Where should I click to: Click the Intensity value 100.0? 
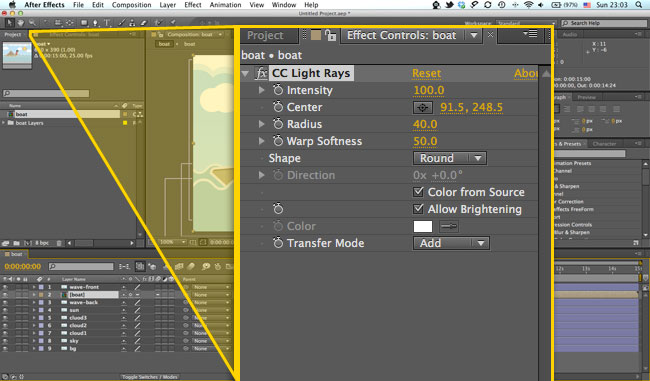pyautogui.click(x=429, y=90)
